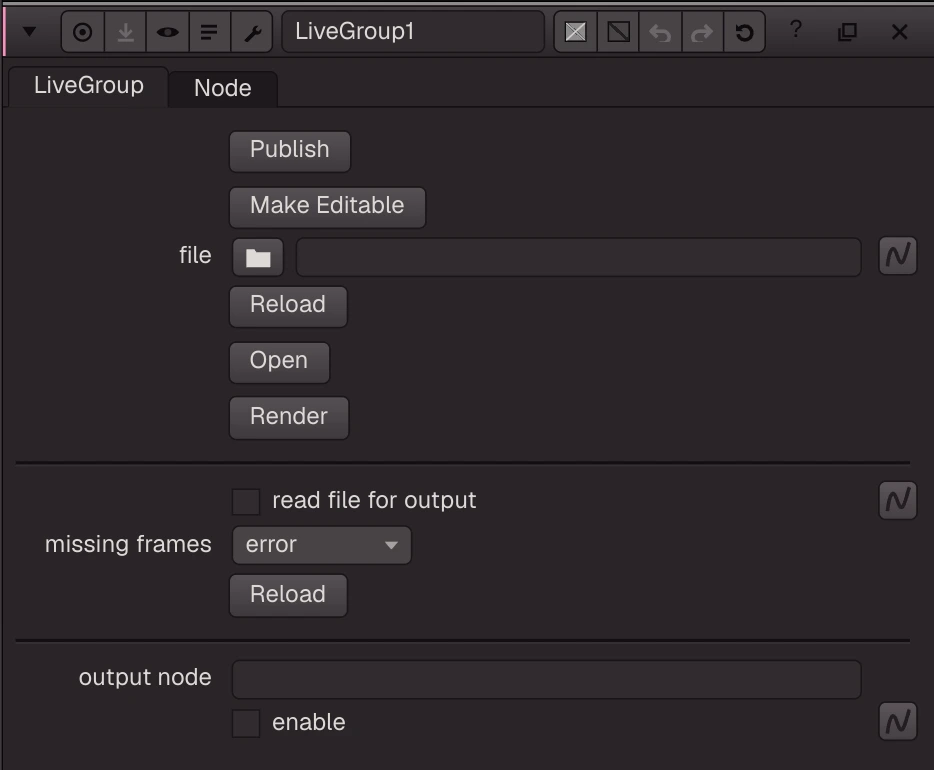Click the lines label icon in header
The image size is (934, 770).
click(x=209, y=32)
